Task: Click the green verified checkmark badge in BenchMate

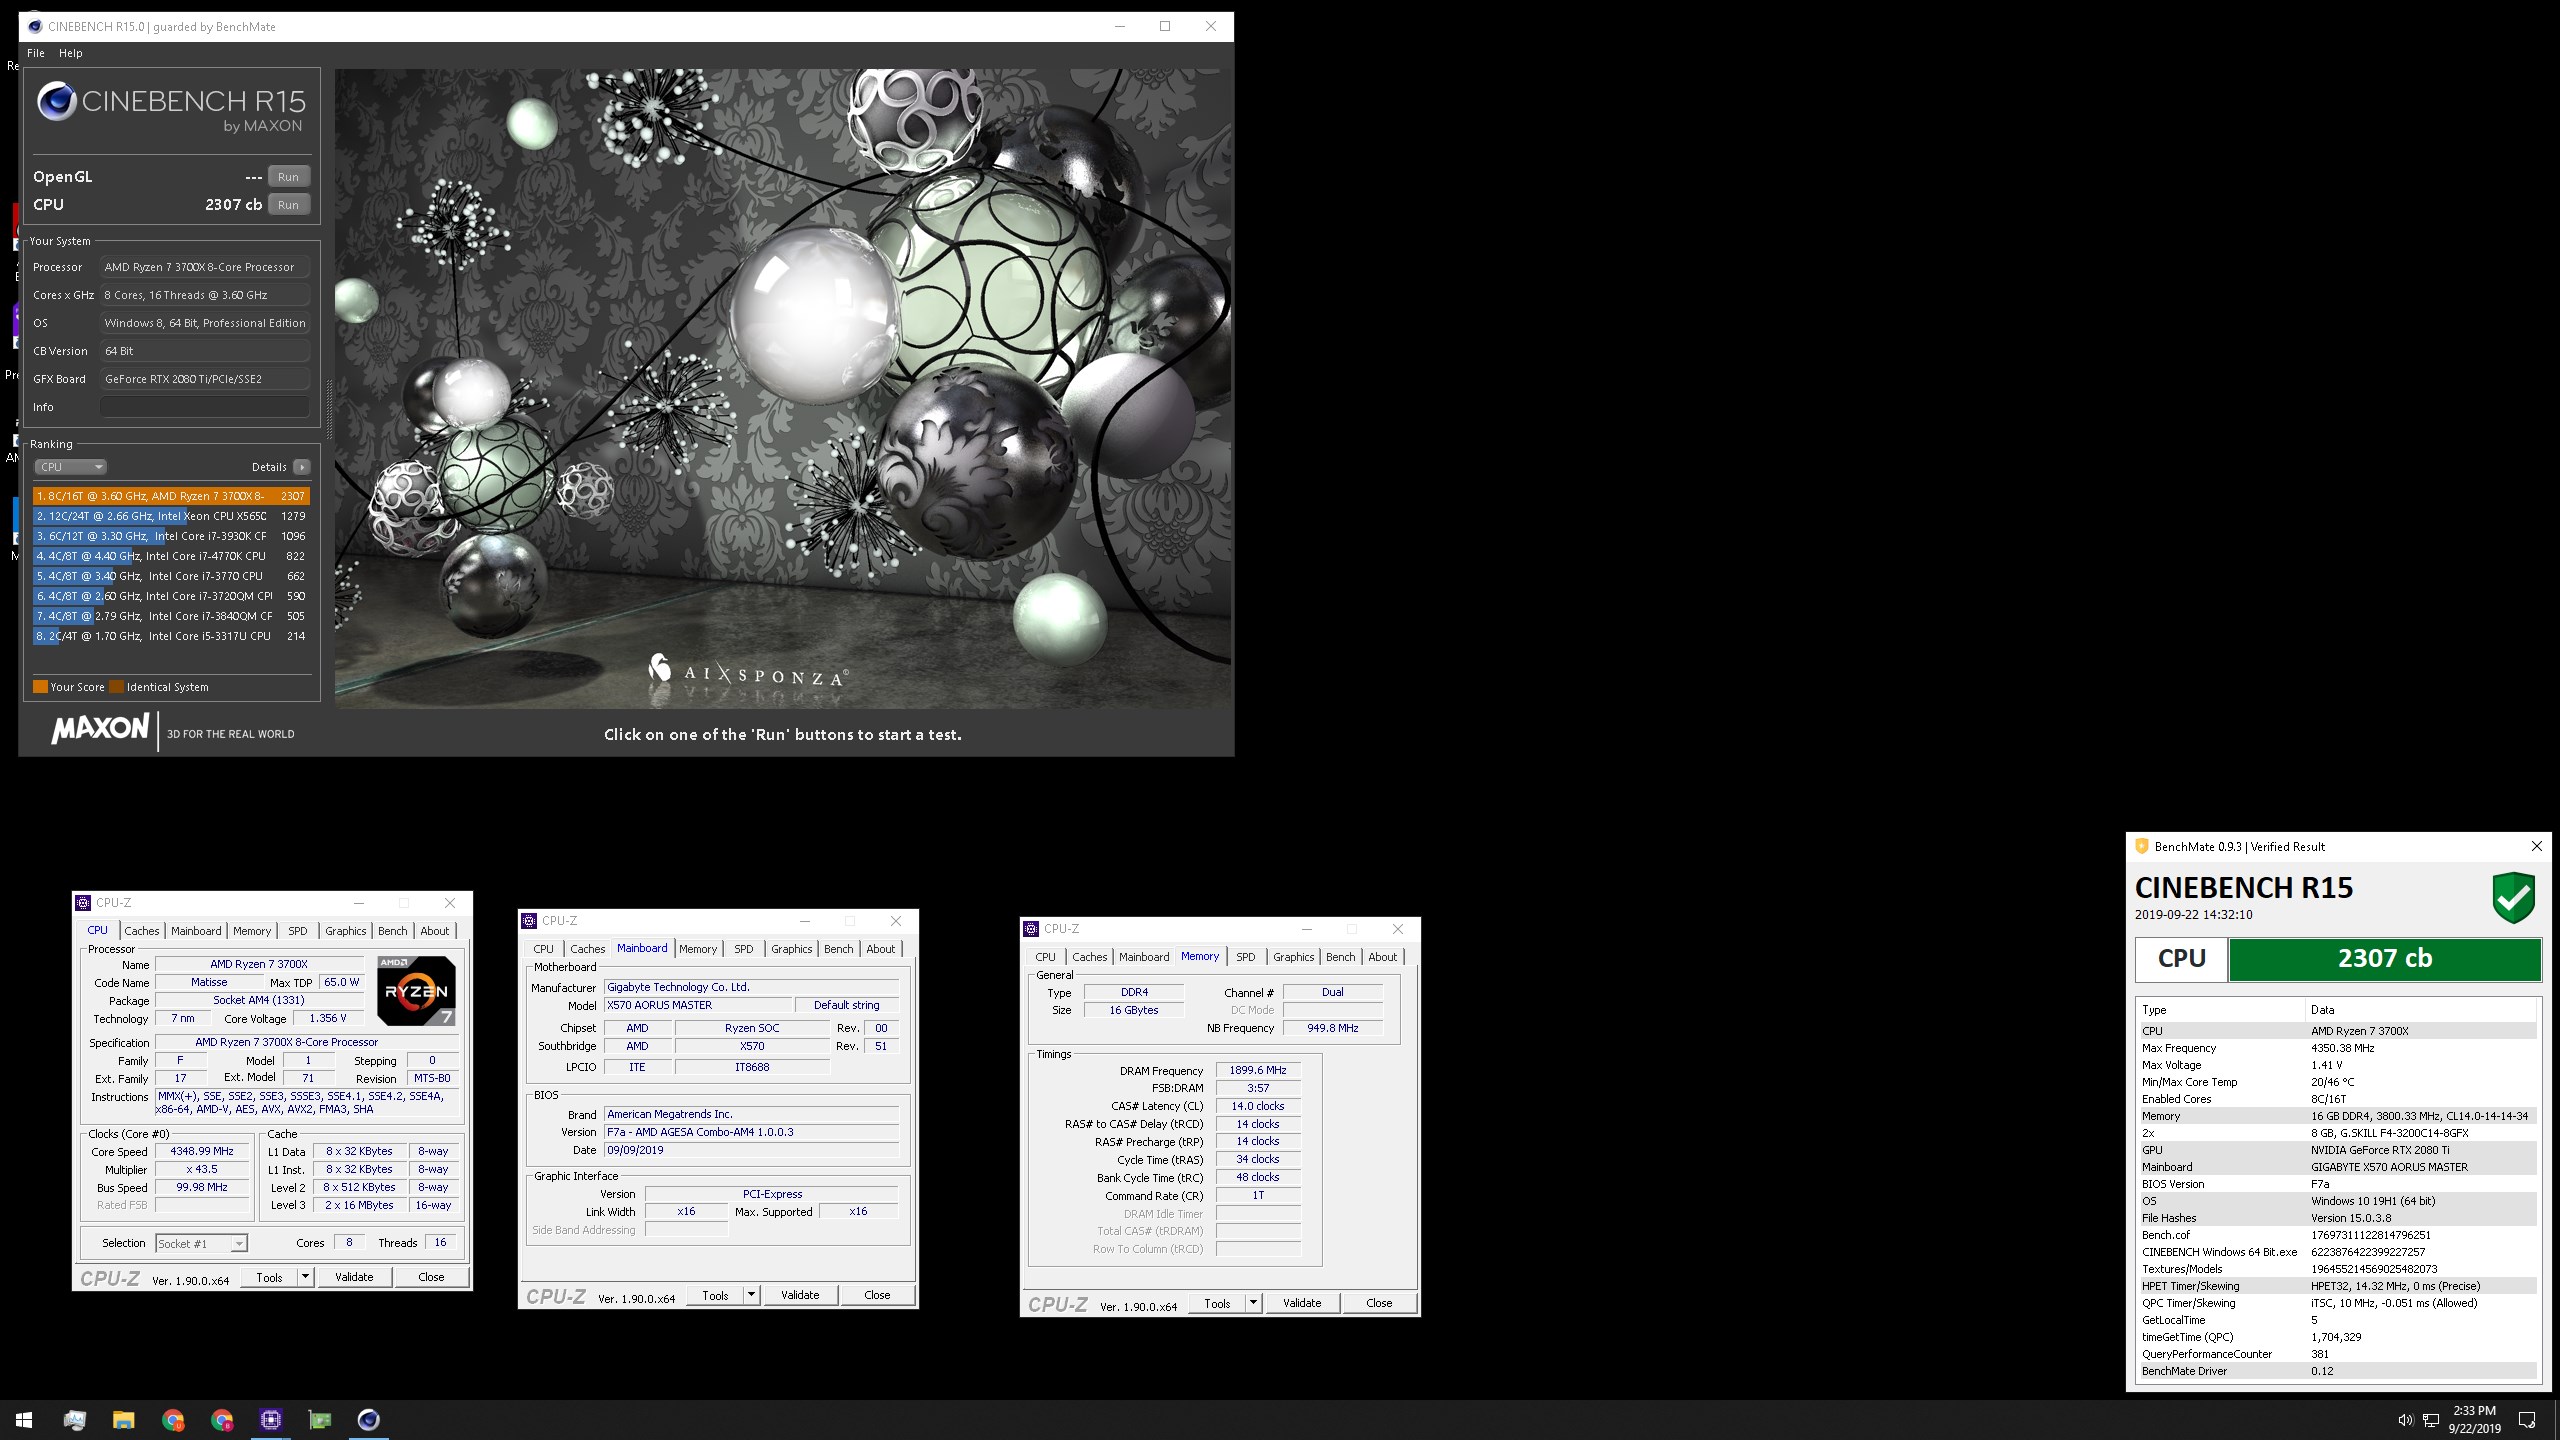Action: tap(2513, 897)
